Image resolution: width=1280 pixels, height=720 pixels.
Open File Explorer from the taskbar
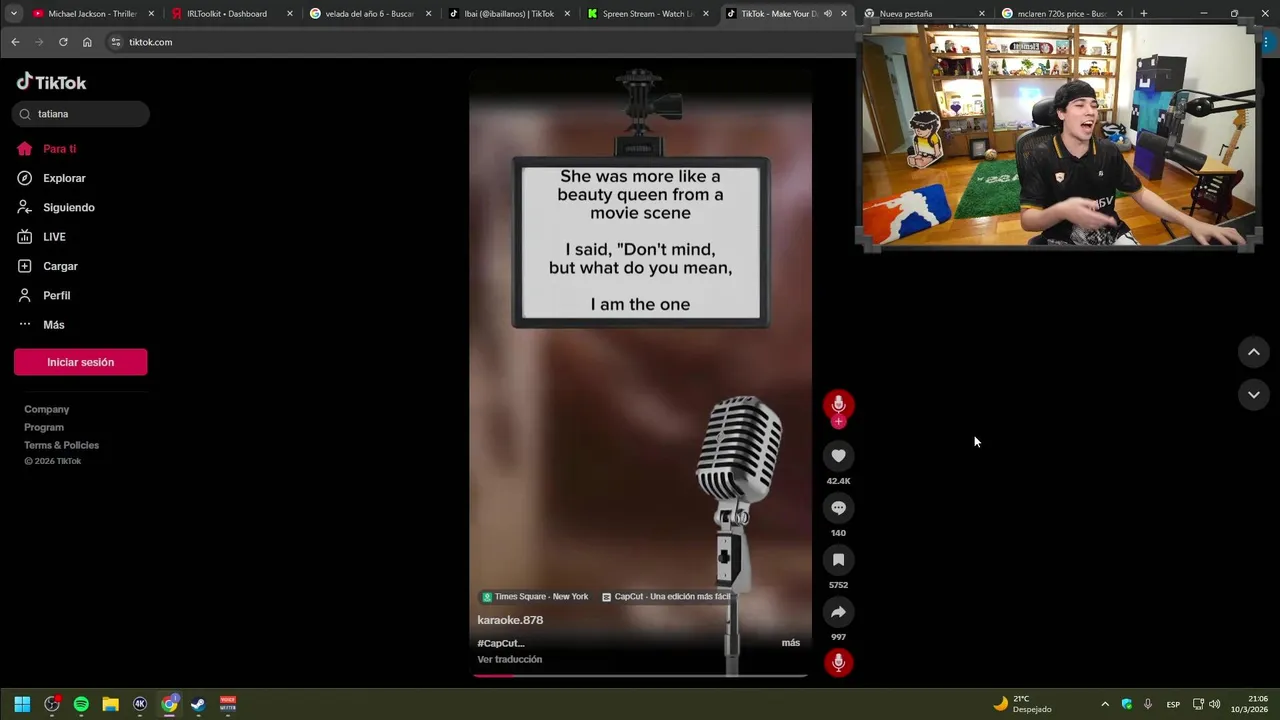click(110, 704)
